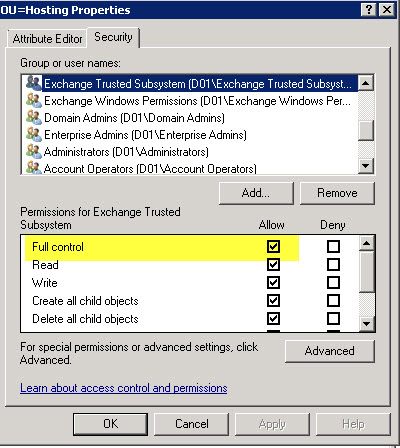Image resolution: width=400 pixels, height=448 pixels.
Task: Switch to the Attribute Editor tab
Action: (x=47, y=39)
